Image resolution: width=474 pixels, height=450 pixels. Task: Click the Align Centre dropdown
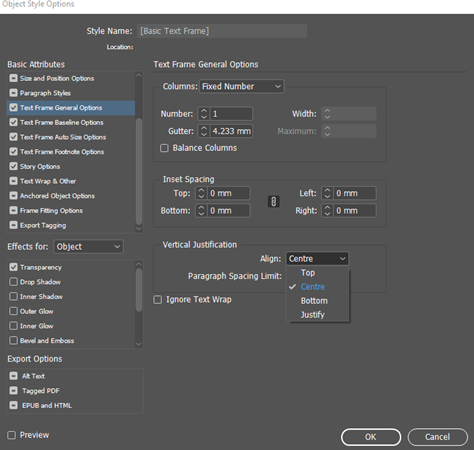pos(317,259)
